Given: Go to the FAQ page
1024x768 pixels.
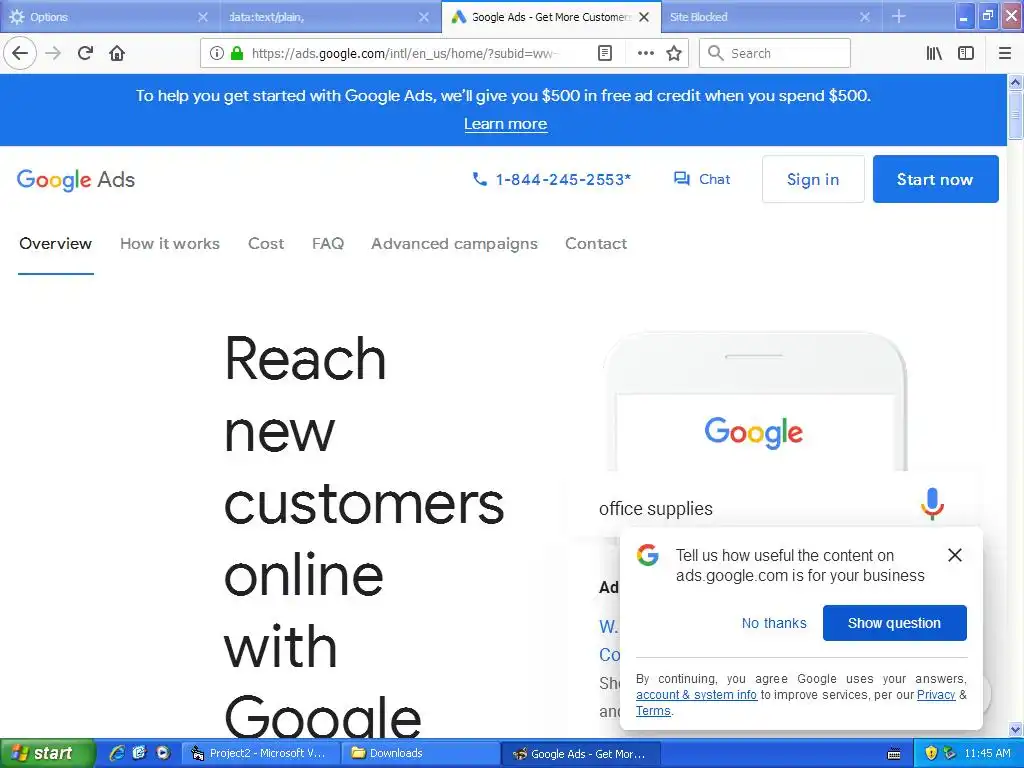Looking at the screenshot, I should pos(328,244).
